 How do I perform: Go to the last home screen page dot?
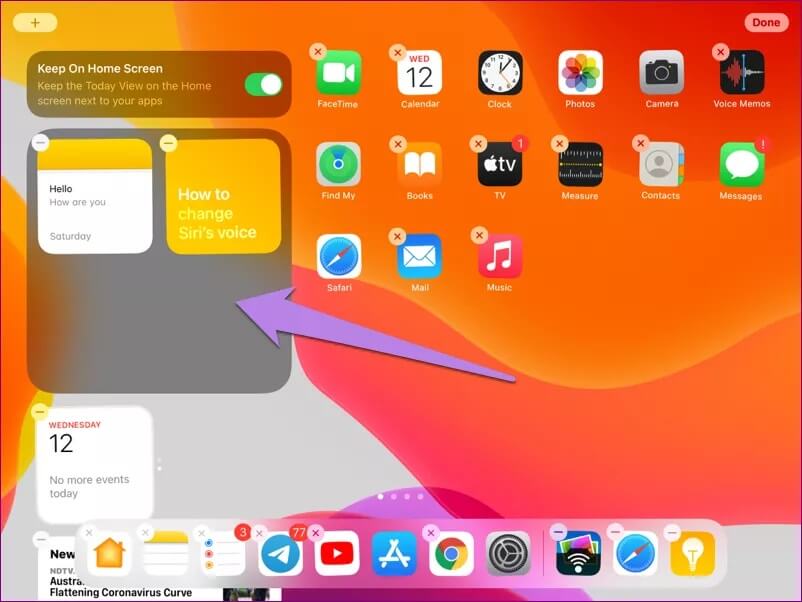click(x=420, y=497)
